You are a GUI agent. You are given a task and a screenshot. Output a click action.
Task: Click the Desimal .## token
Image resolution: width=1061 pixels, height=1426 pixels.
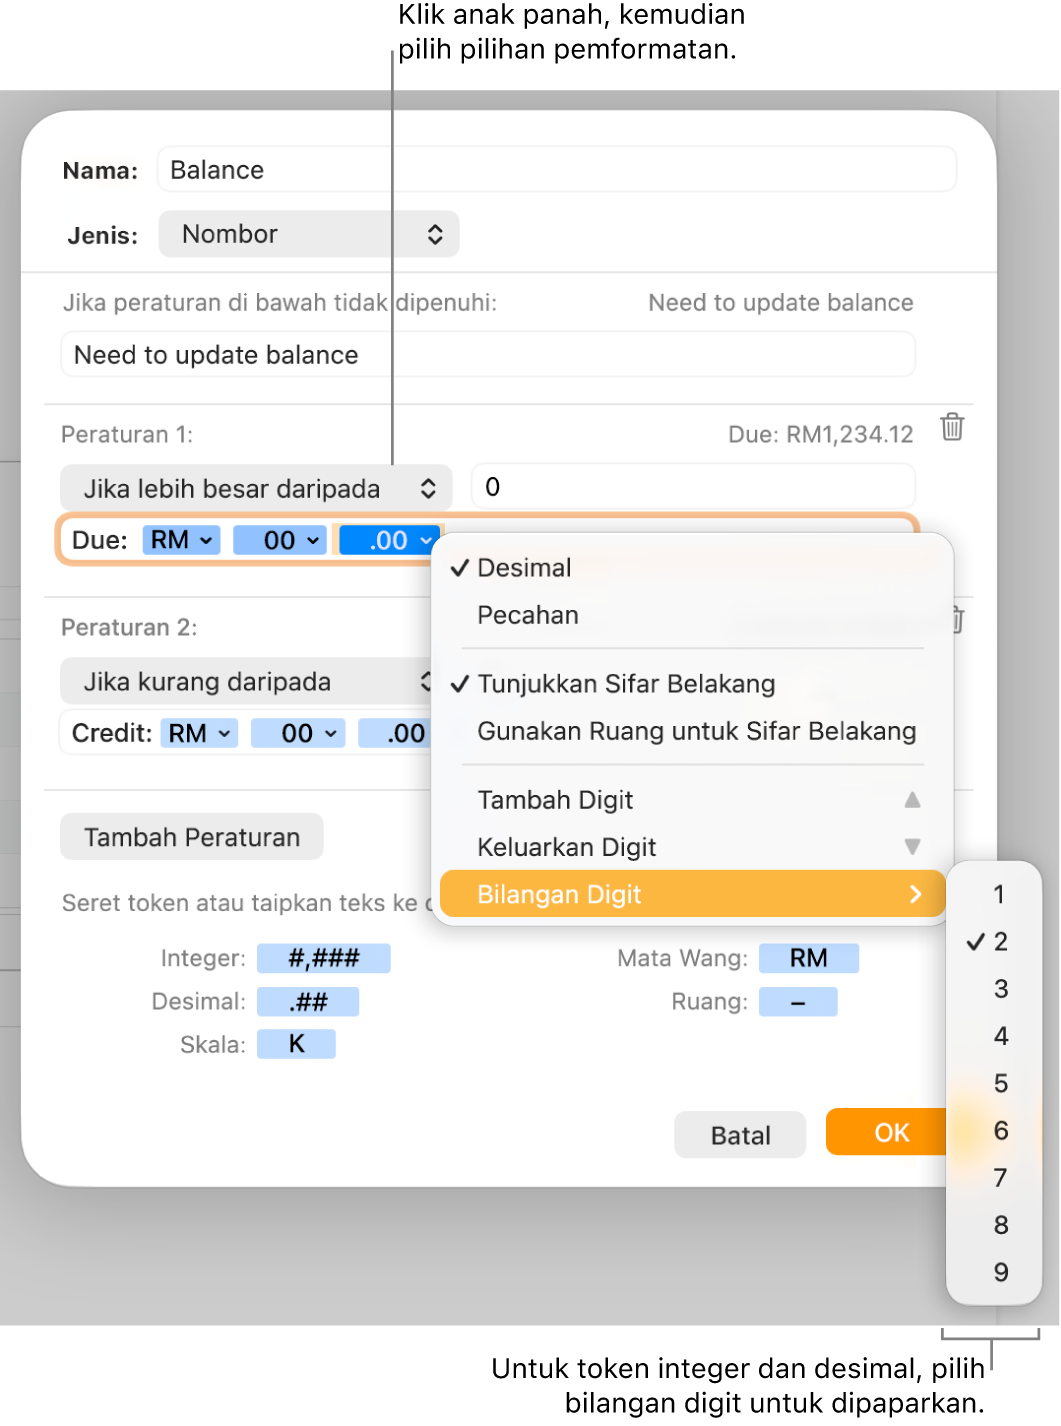pyautogui.click(x=308, y=1001)
